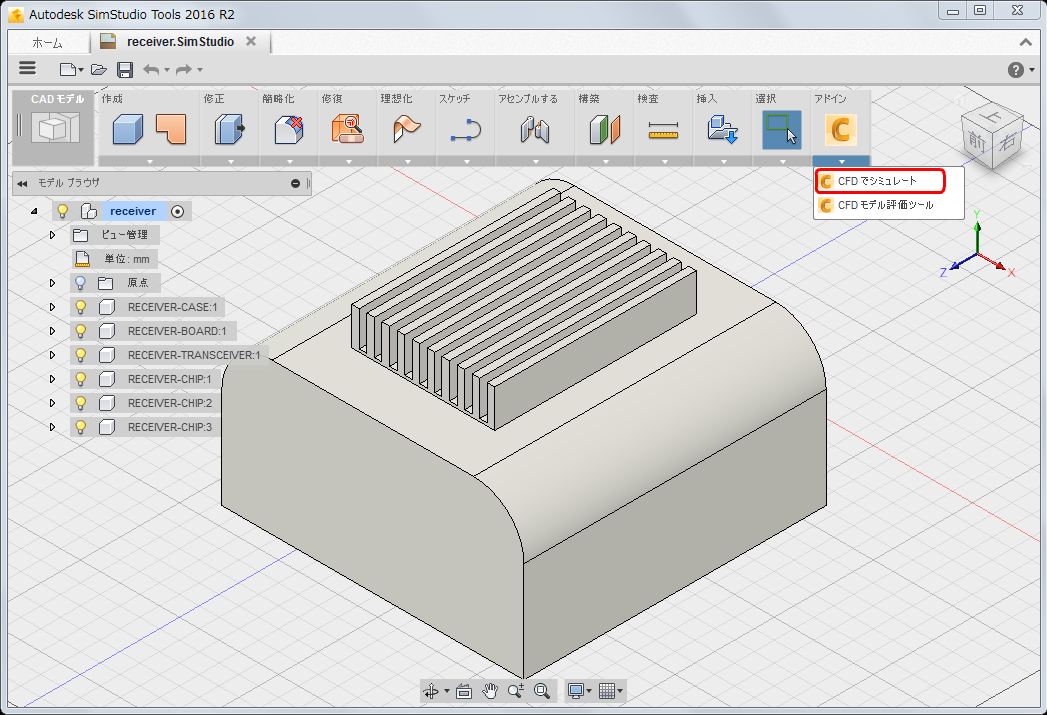Click the New document icon
This screenshot has height=715, width=1047.
coord(67,69)
